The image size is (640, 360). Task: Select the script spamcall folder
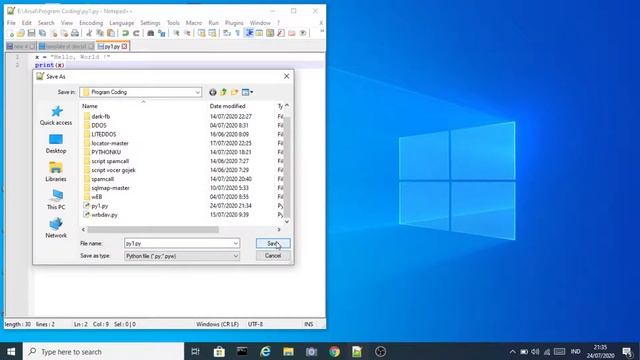point(110,161)
